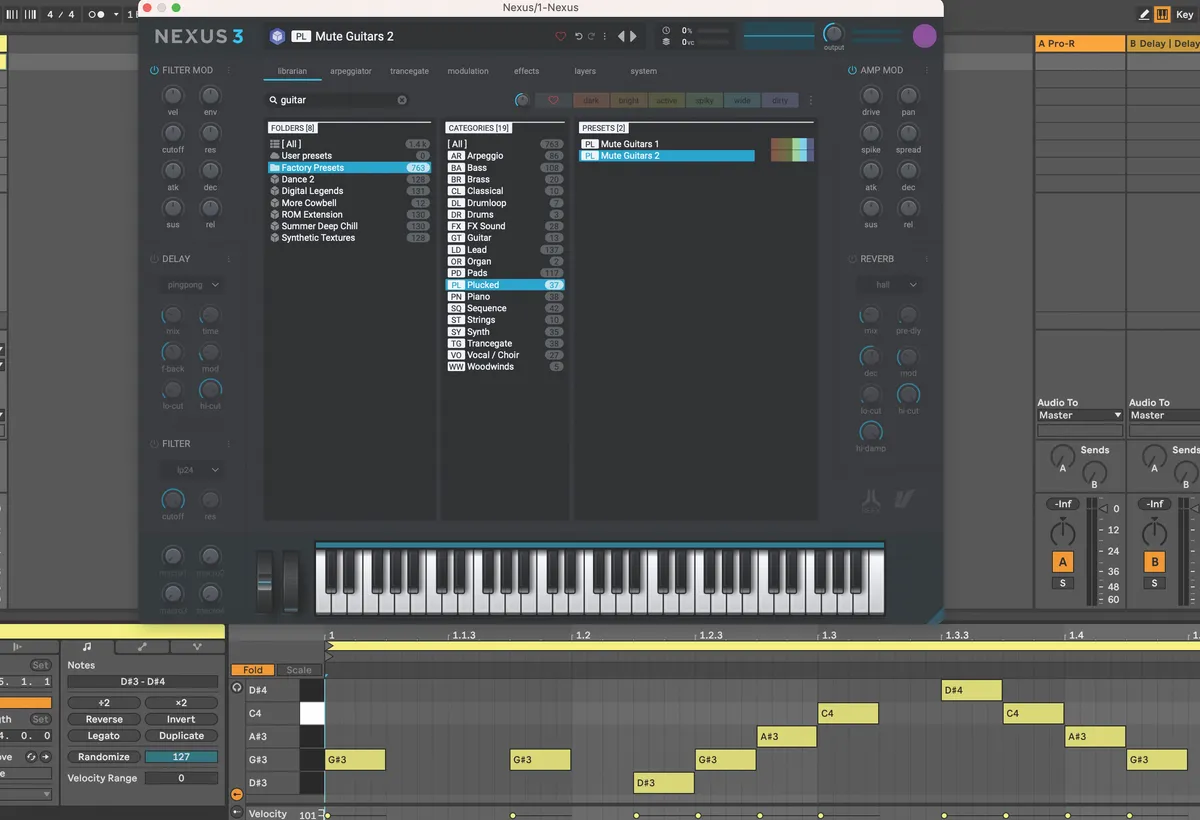This screenshot has width=1200, height=820.
Task: Open the tag filter options dots
Action: tap(811, 100)
